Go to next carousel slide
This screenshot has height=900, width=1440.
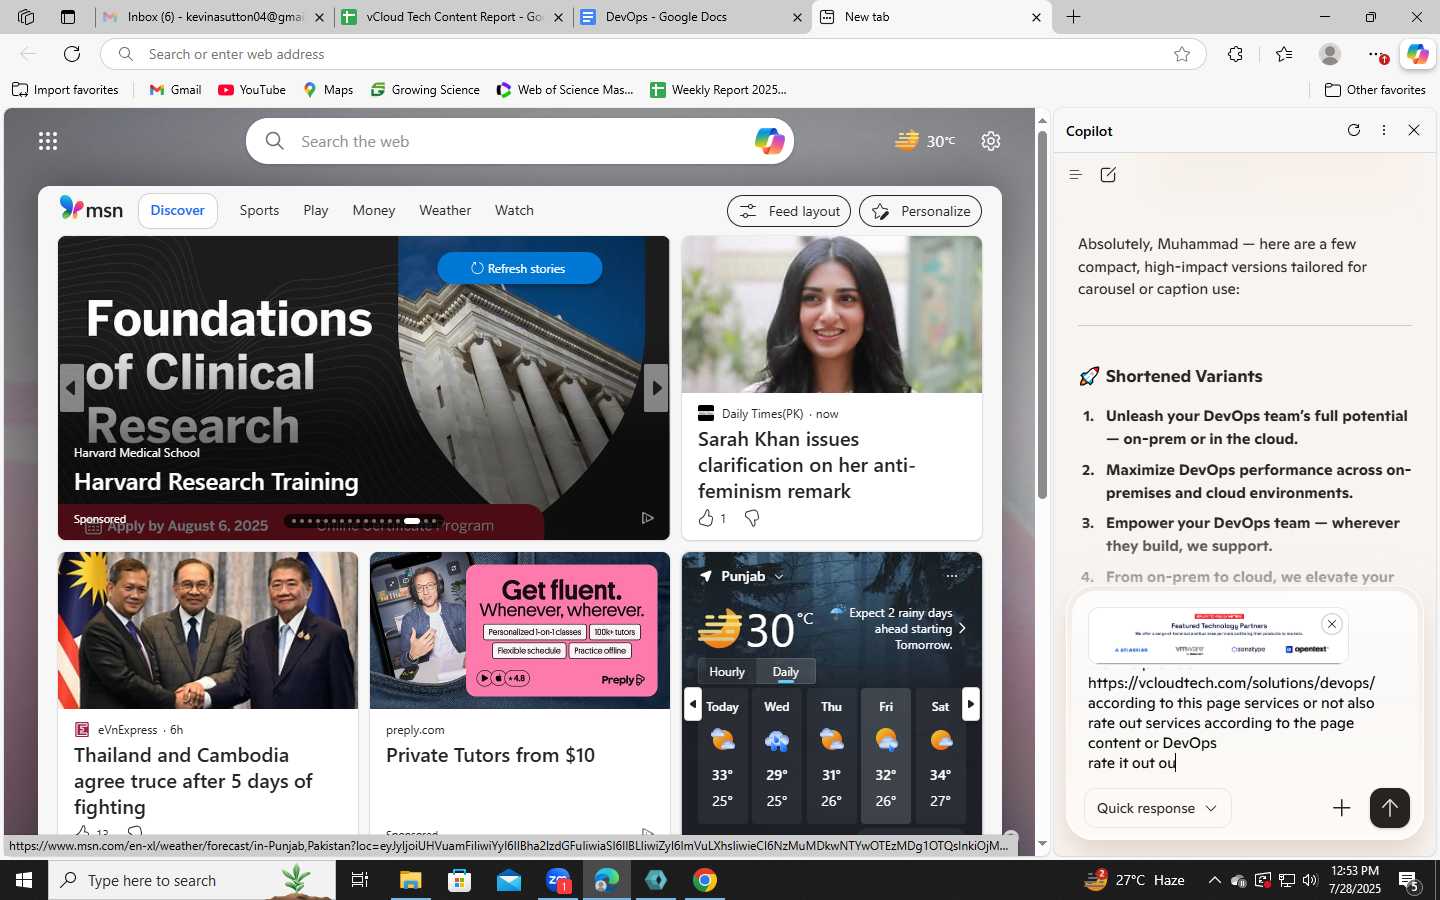click(656, 388)
